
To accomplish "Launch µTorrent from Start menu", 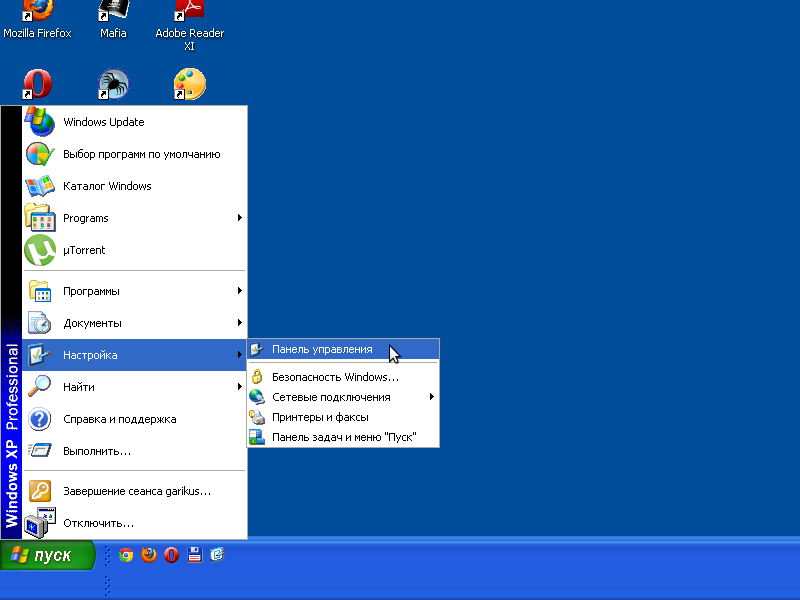I will tap(135, 250).
